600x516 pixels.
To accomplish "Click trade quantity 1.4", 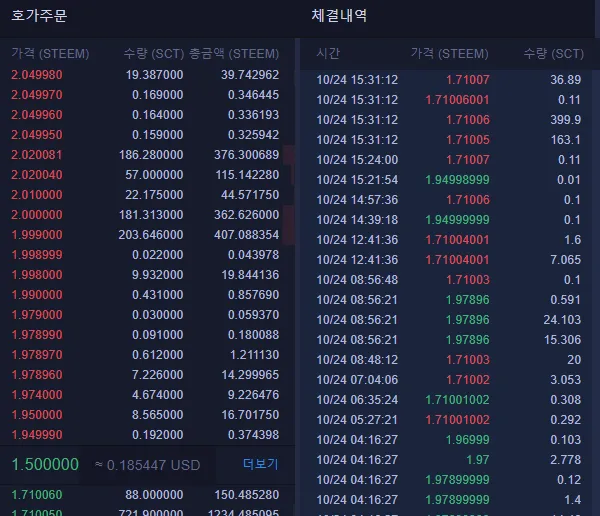I will (x=572, y=500).
